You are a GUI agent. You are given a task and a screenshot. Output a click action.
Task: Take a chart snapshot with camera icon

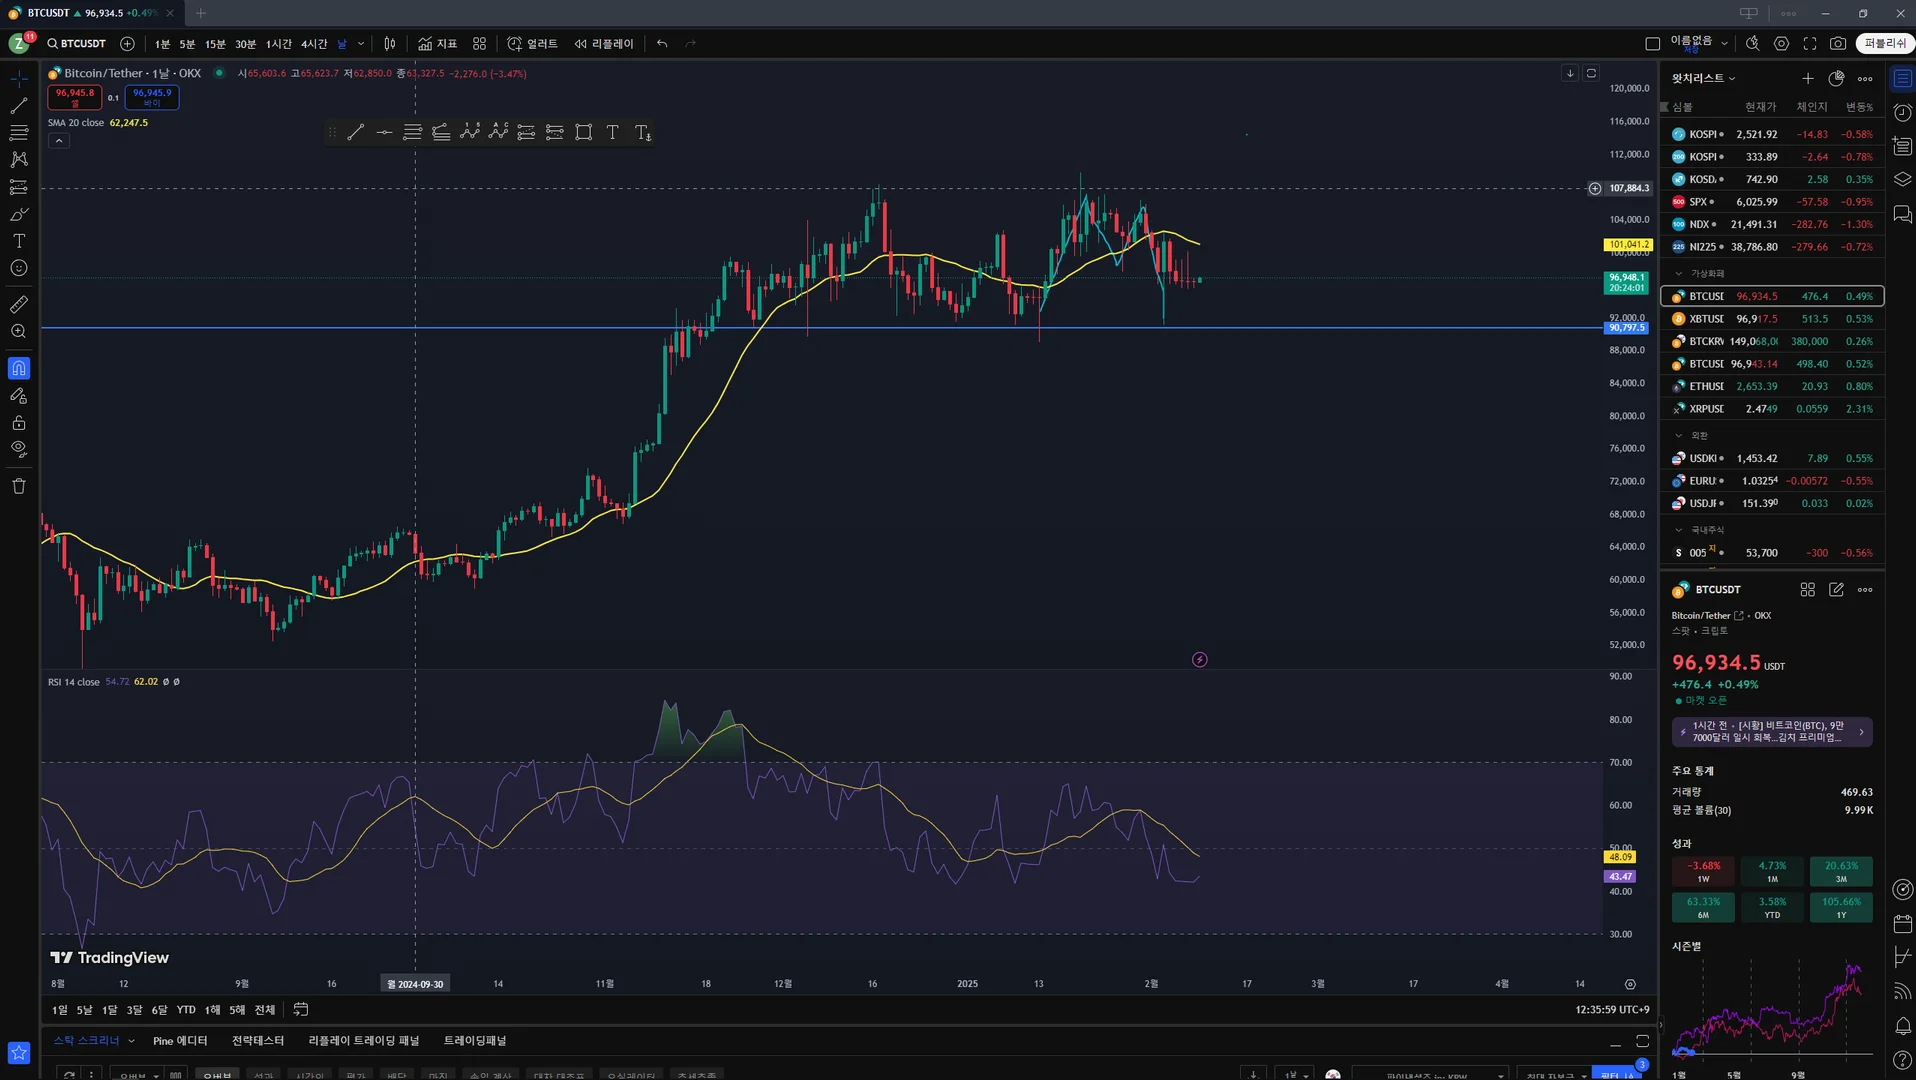click(x=1838, y=44)
